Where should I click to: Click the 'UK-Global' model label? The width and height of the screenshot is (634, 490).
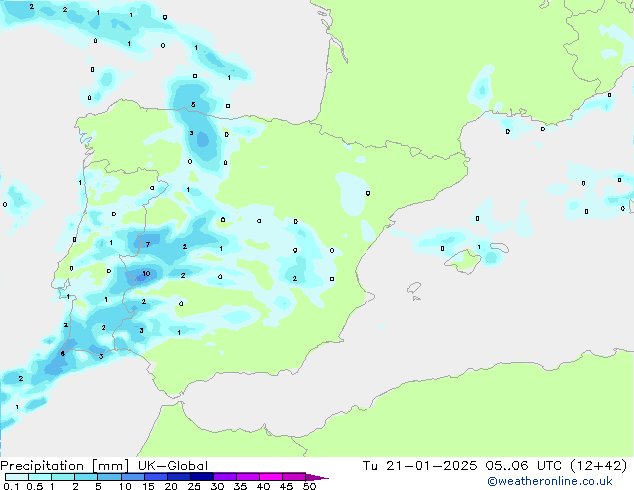point(173,466)
